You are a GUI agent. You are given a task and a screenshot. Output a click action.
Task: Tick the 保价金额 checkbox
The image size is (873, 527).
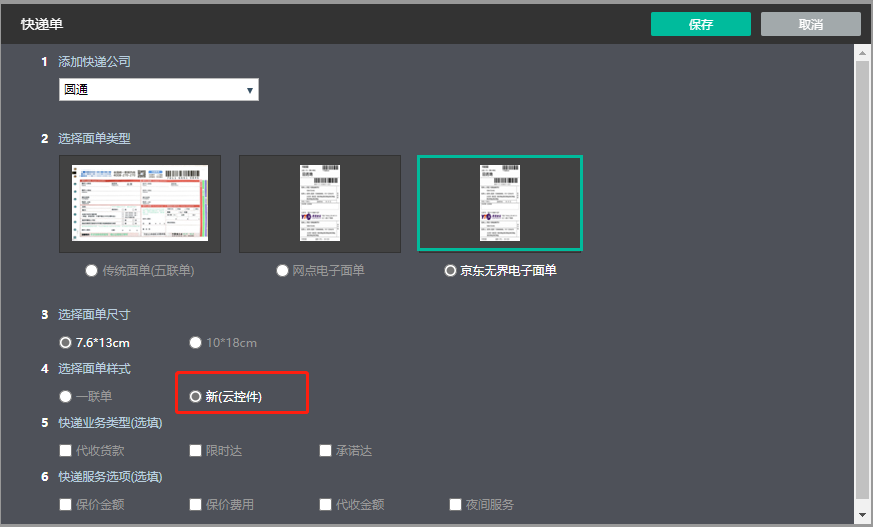65,504
